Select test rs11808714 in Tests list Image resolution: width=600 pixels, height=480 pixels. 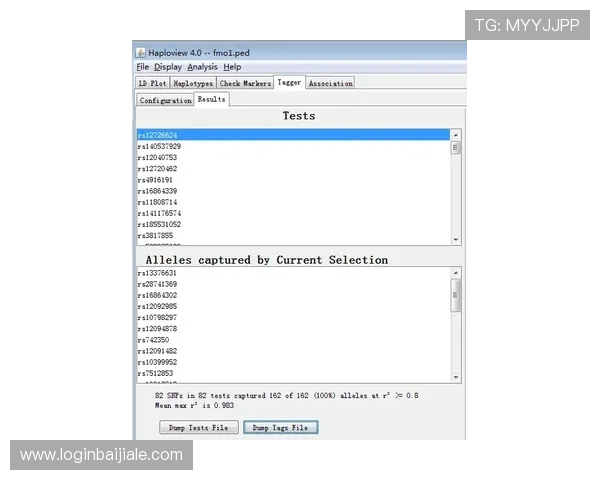[158, 202]
